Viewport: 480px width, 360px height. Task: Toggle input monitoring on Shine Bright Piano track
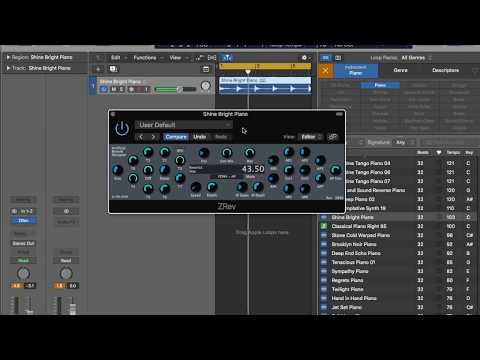tap(146, 89)
